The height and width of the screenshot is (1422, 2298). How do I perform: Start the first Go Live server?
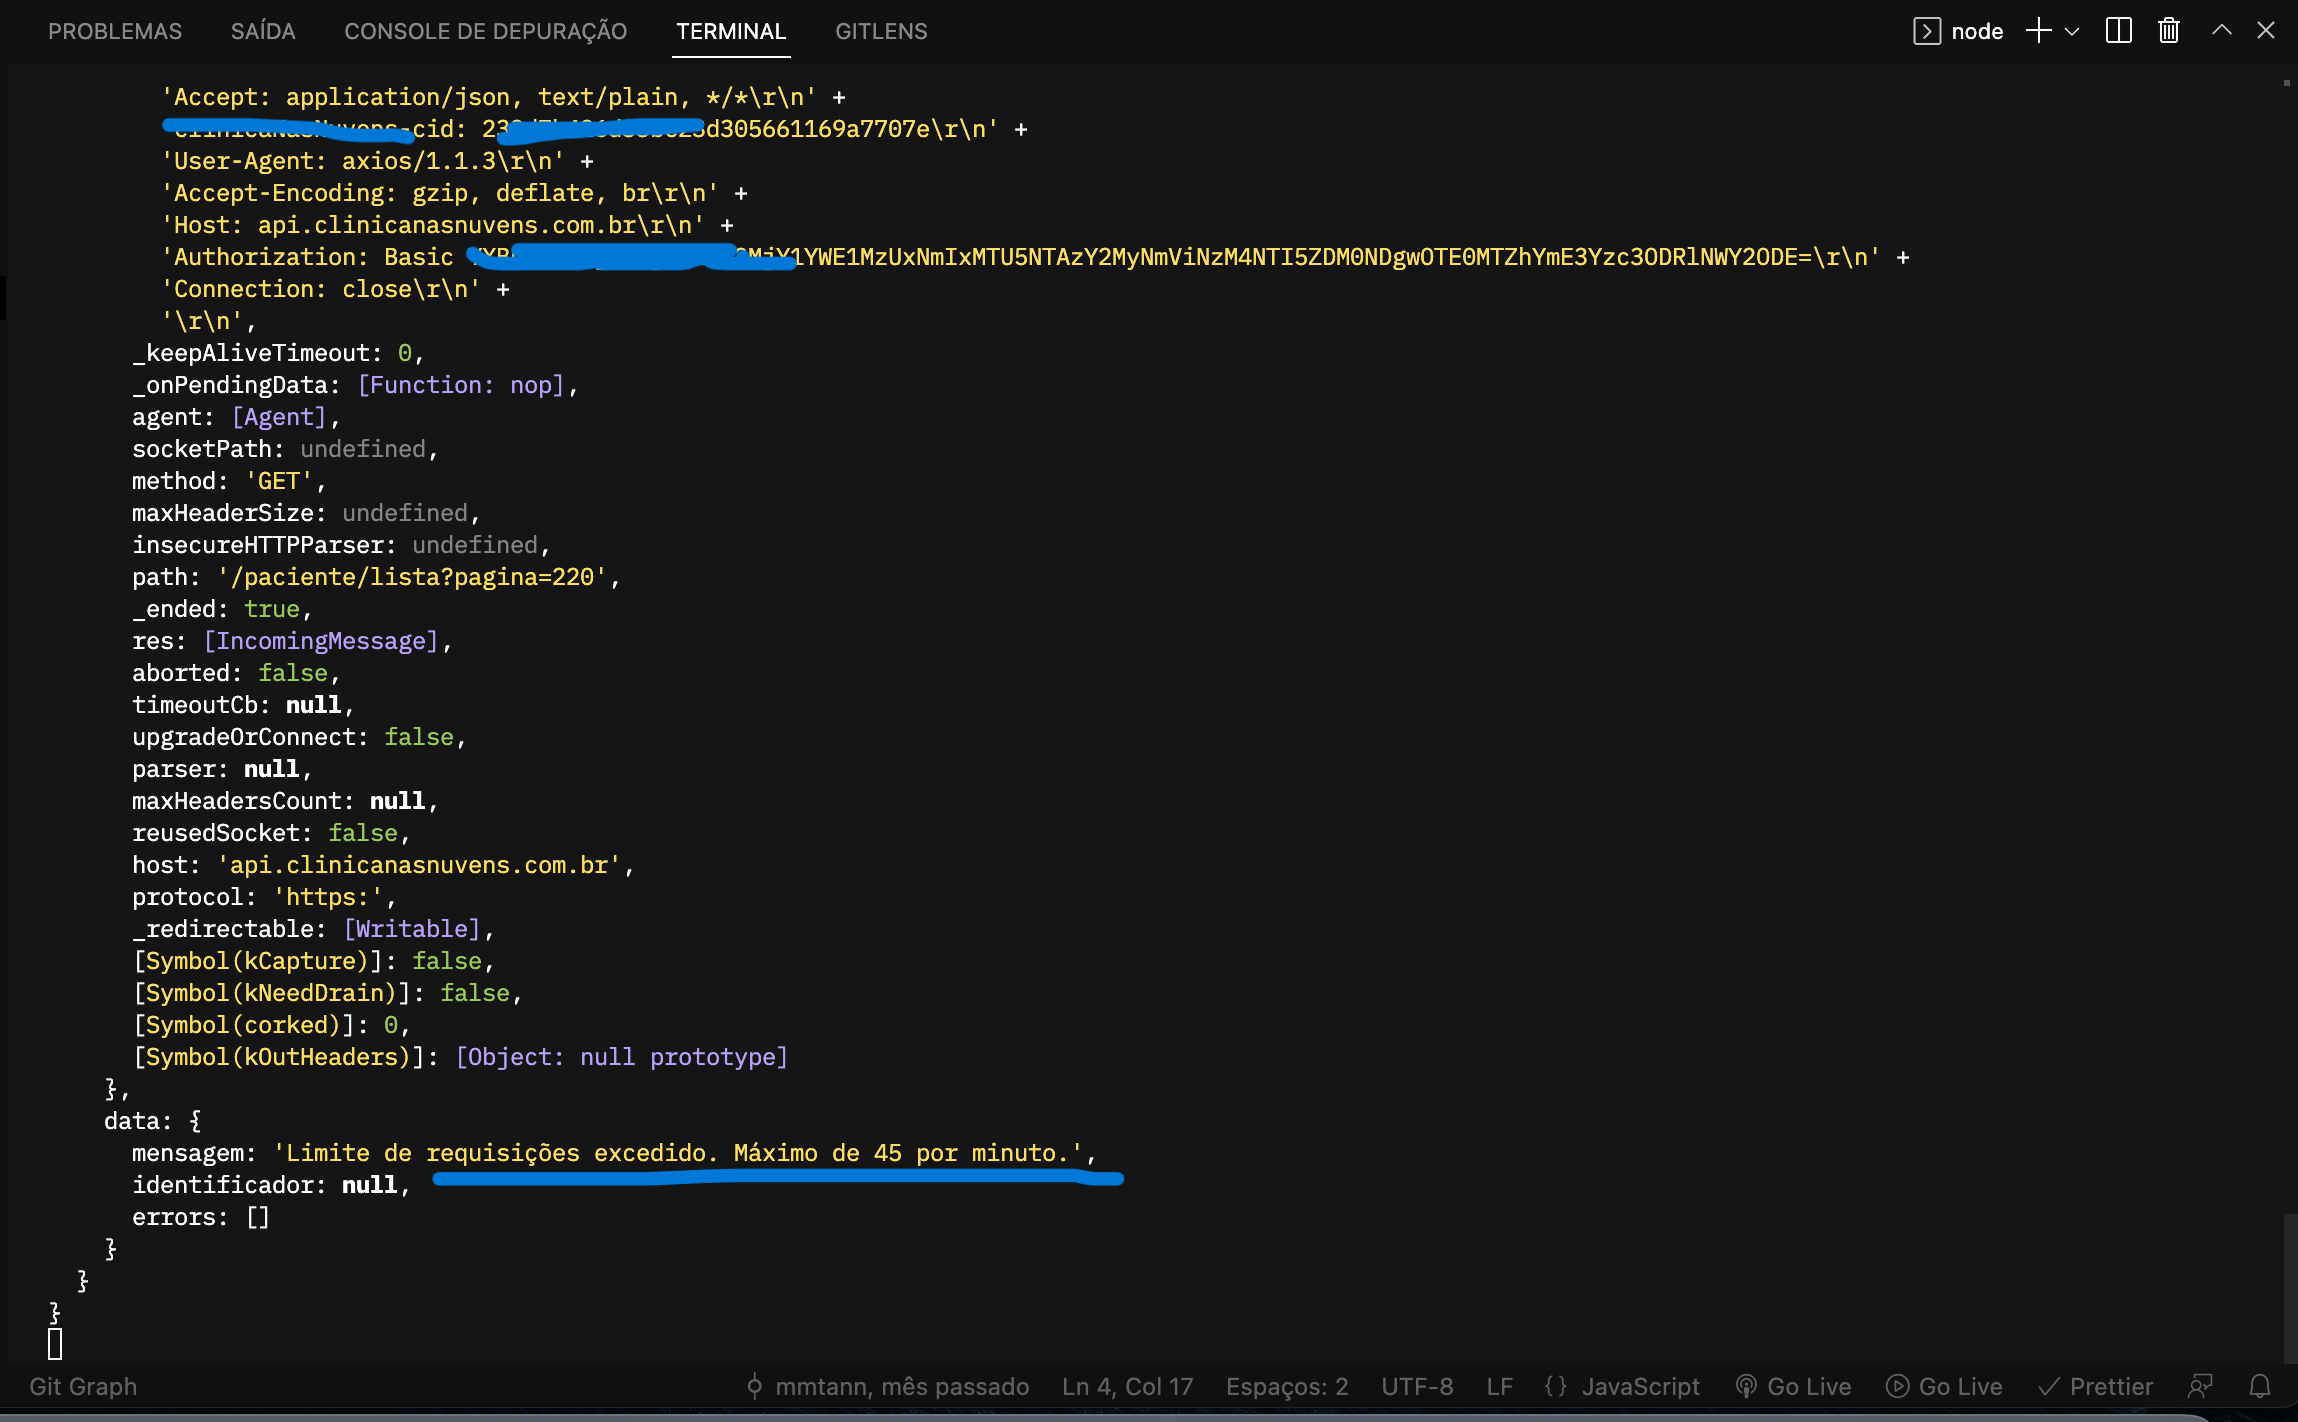pos(1793,1386)
